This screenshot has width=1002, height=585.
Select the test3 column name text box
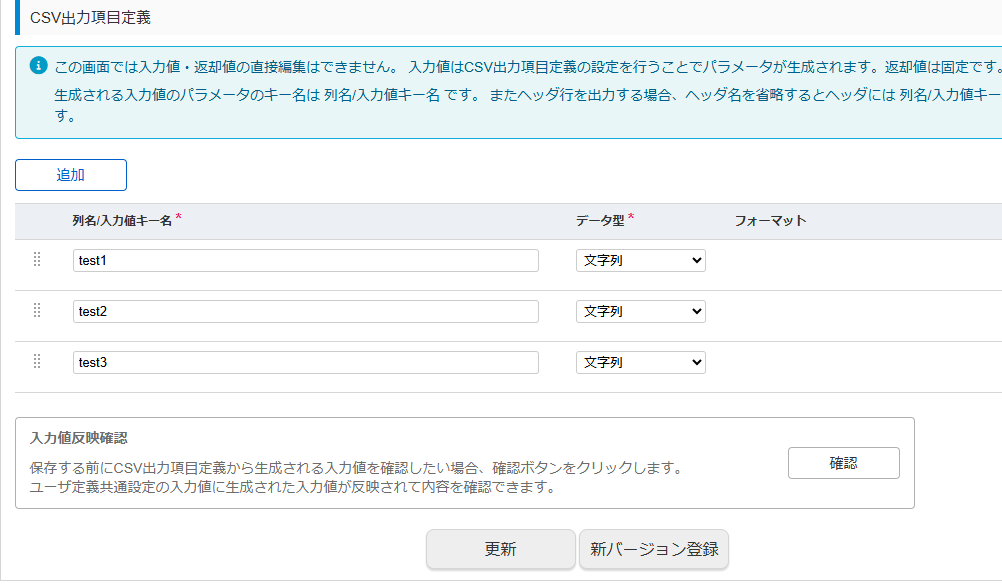tap(305, 362)
